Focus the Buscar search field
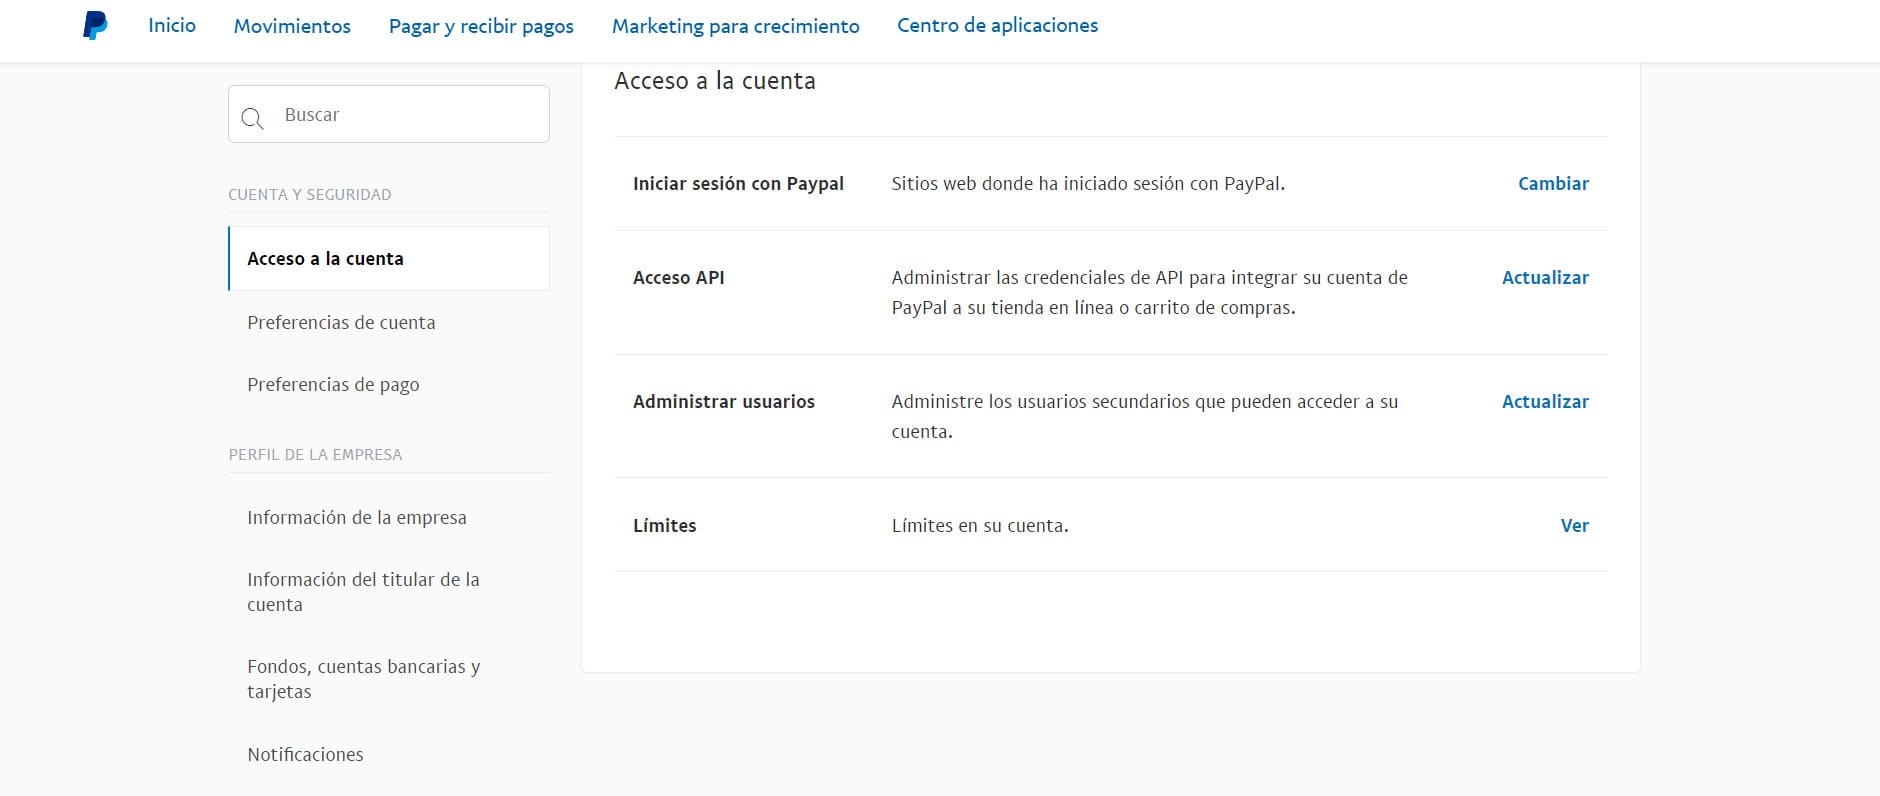This screenshot has width=1880, height=796. point(389,114)
